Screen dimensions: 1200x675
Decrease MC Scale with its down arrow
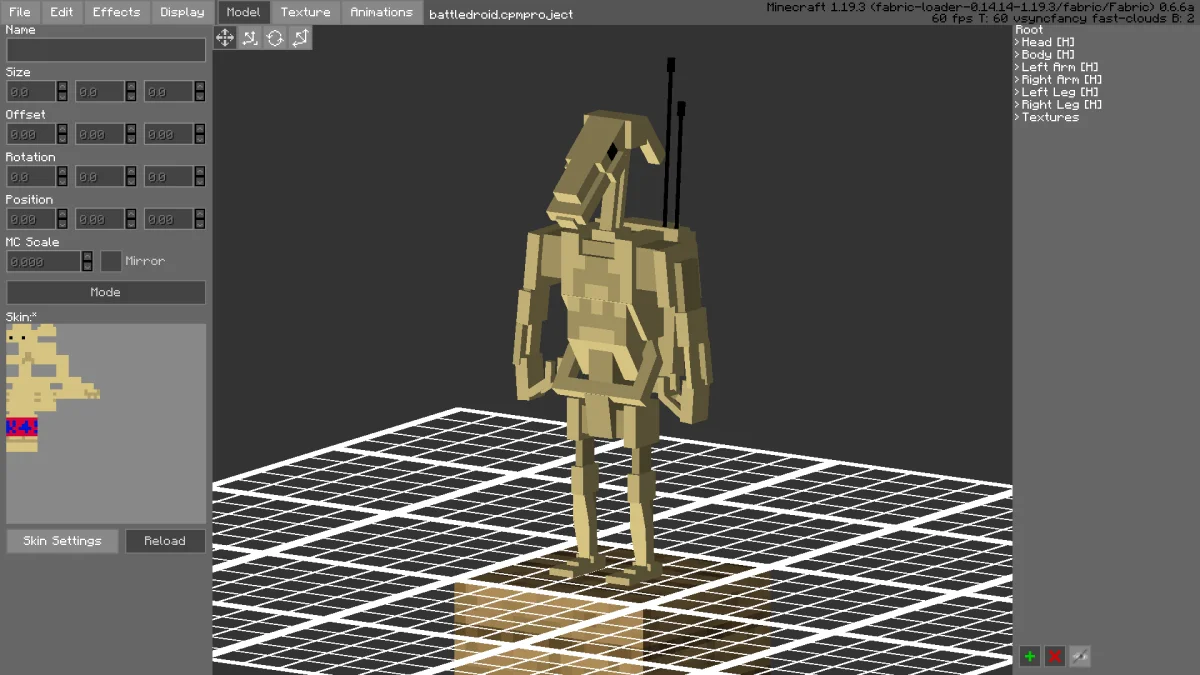[x=87, y=267]
